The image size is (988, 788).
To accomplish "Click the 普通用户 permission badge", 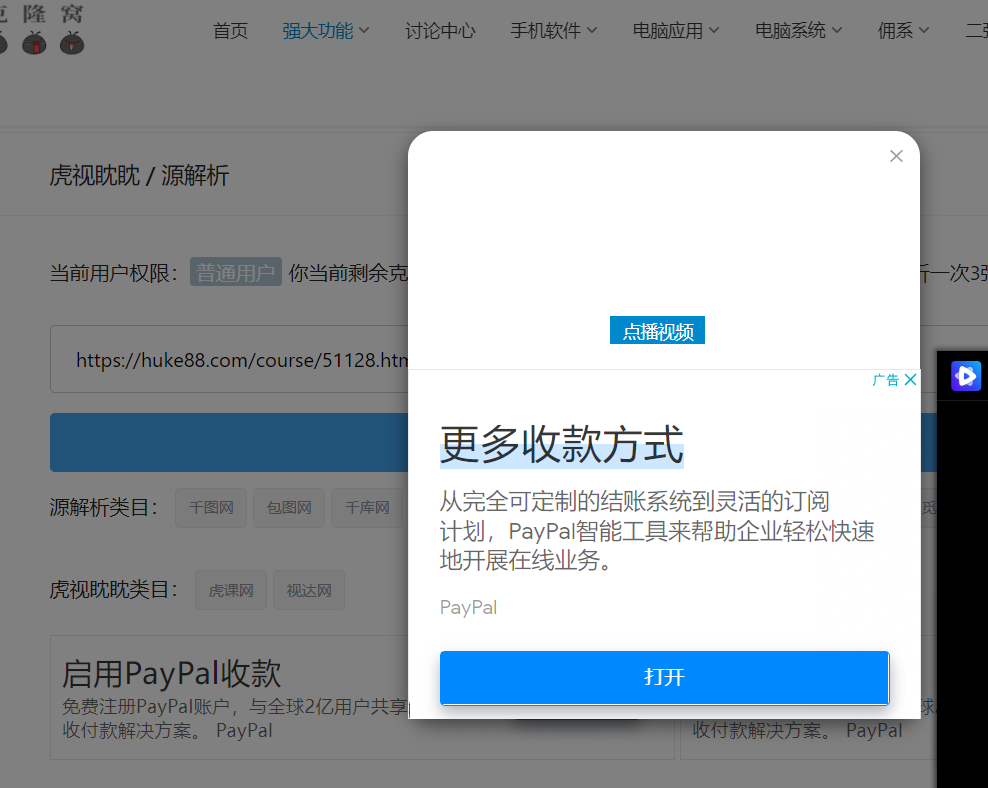I will click(236, 273).
